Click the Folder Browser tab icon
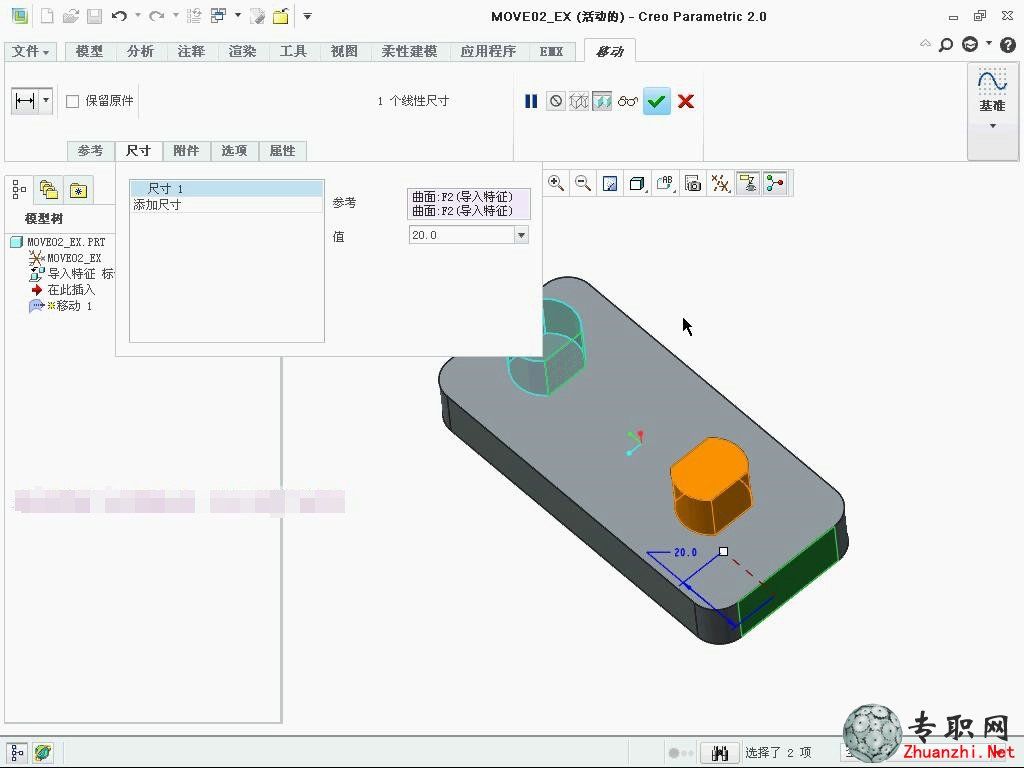The height and width of the screenshot is (768, 1024). pos(49,190)
